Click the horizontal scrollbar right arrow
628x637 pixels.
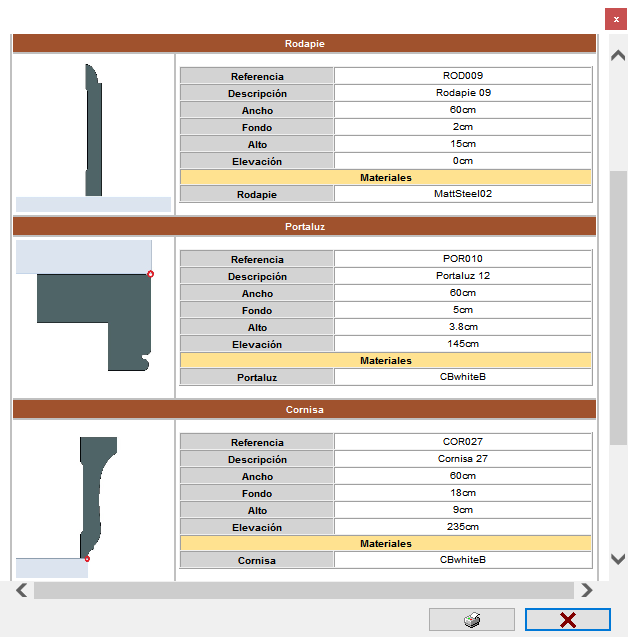587,590
